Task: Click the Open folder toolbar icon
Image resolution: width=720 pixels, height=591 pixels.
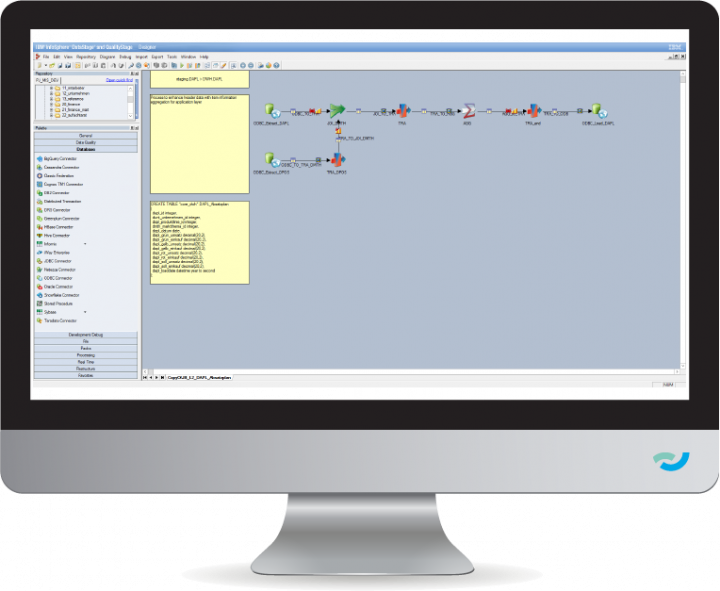Action: click(x=52, y=66)
